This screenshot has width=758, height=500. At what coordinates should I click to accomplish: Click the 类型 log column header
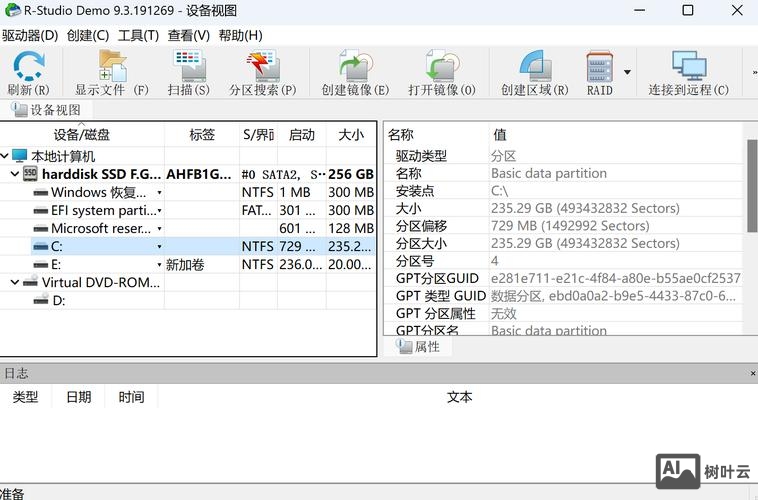[25, 397]
